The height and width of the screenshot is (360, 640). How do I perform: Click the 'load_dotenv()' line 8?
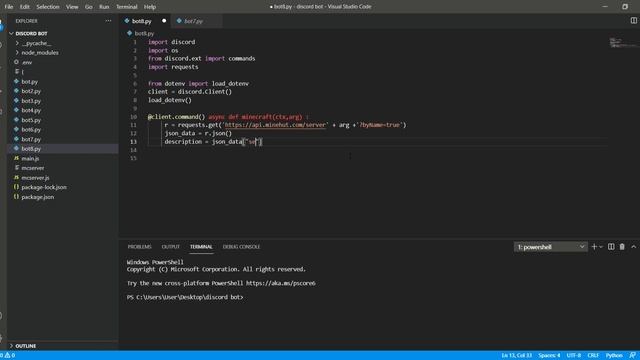point(169,100)
